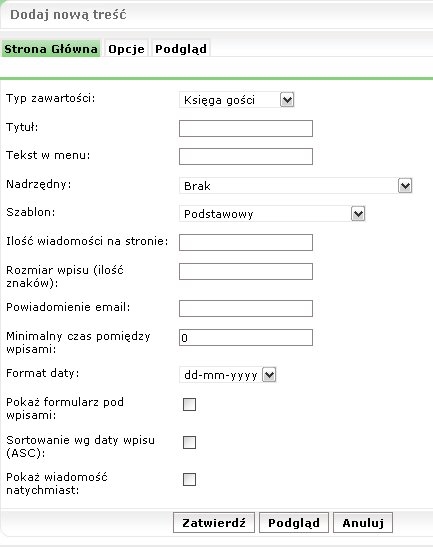This screenshot has width=433, height=547.
Task: Check Pokaż wiadomość natychmiast box
Action: point(189,479)
